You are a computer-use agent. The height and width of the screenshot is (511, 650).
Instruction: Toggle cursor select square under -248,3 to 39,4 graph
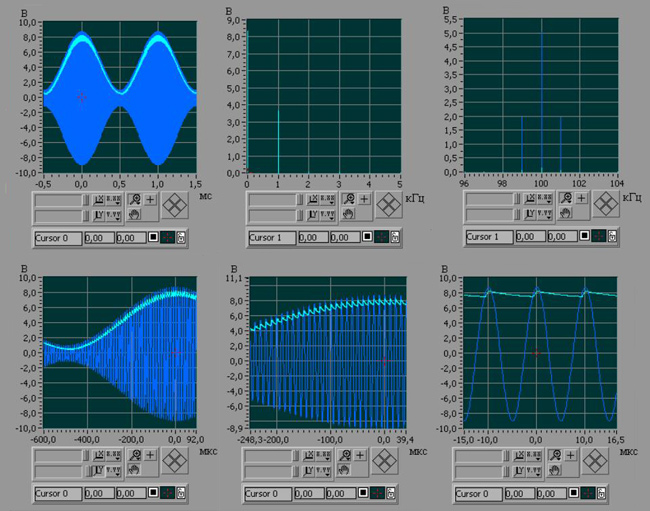pyautogui.click(x=363, y=493)
